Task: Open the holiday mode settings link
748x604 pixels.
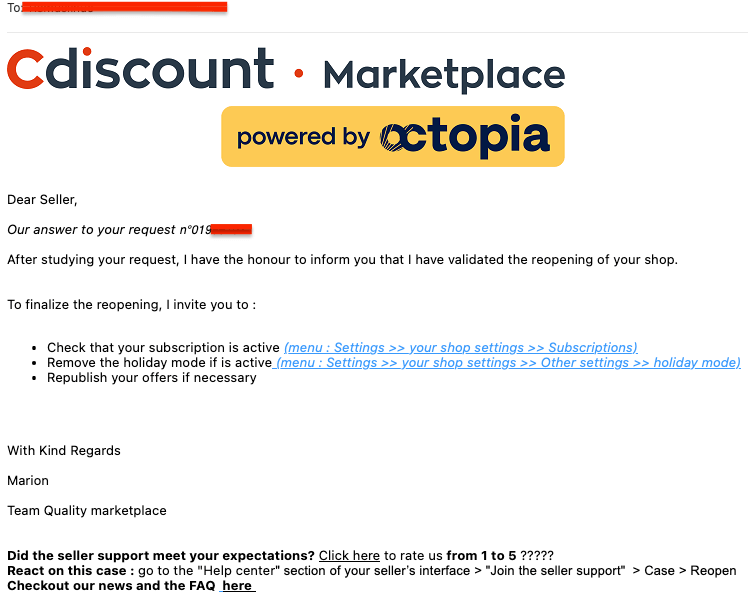Action: [x=508, y=363]
